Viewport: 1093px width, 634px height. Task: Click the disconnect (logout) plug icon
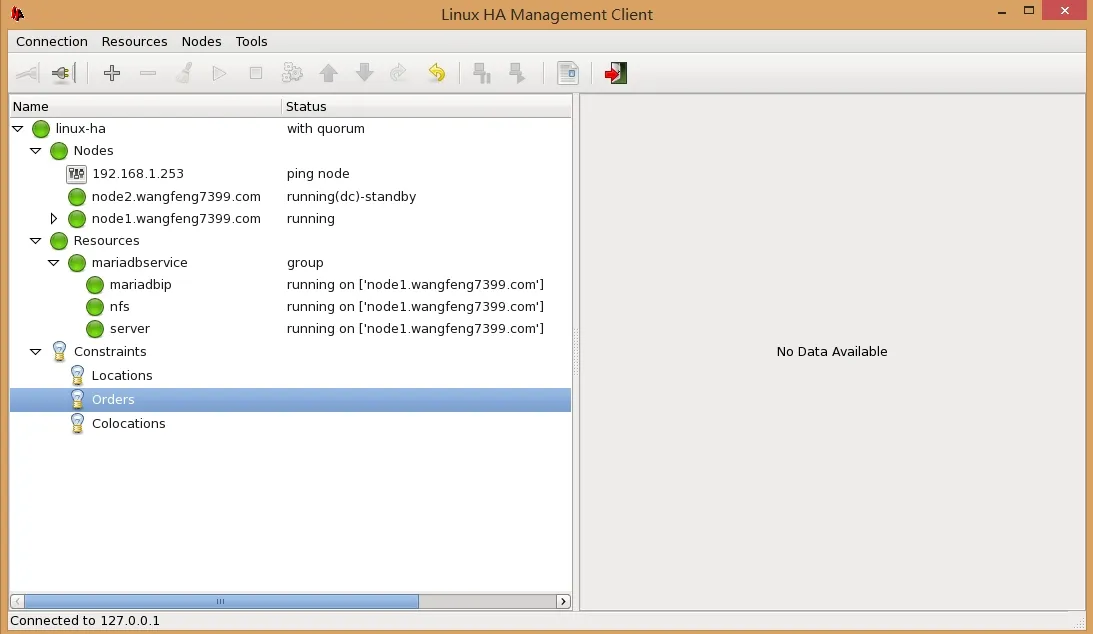(63, 73)
